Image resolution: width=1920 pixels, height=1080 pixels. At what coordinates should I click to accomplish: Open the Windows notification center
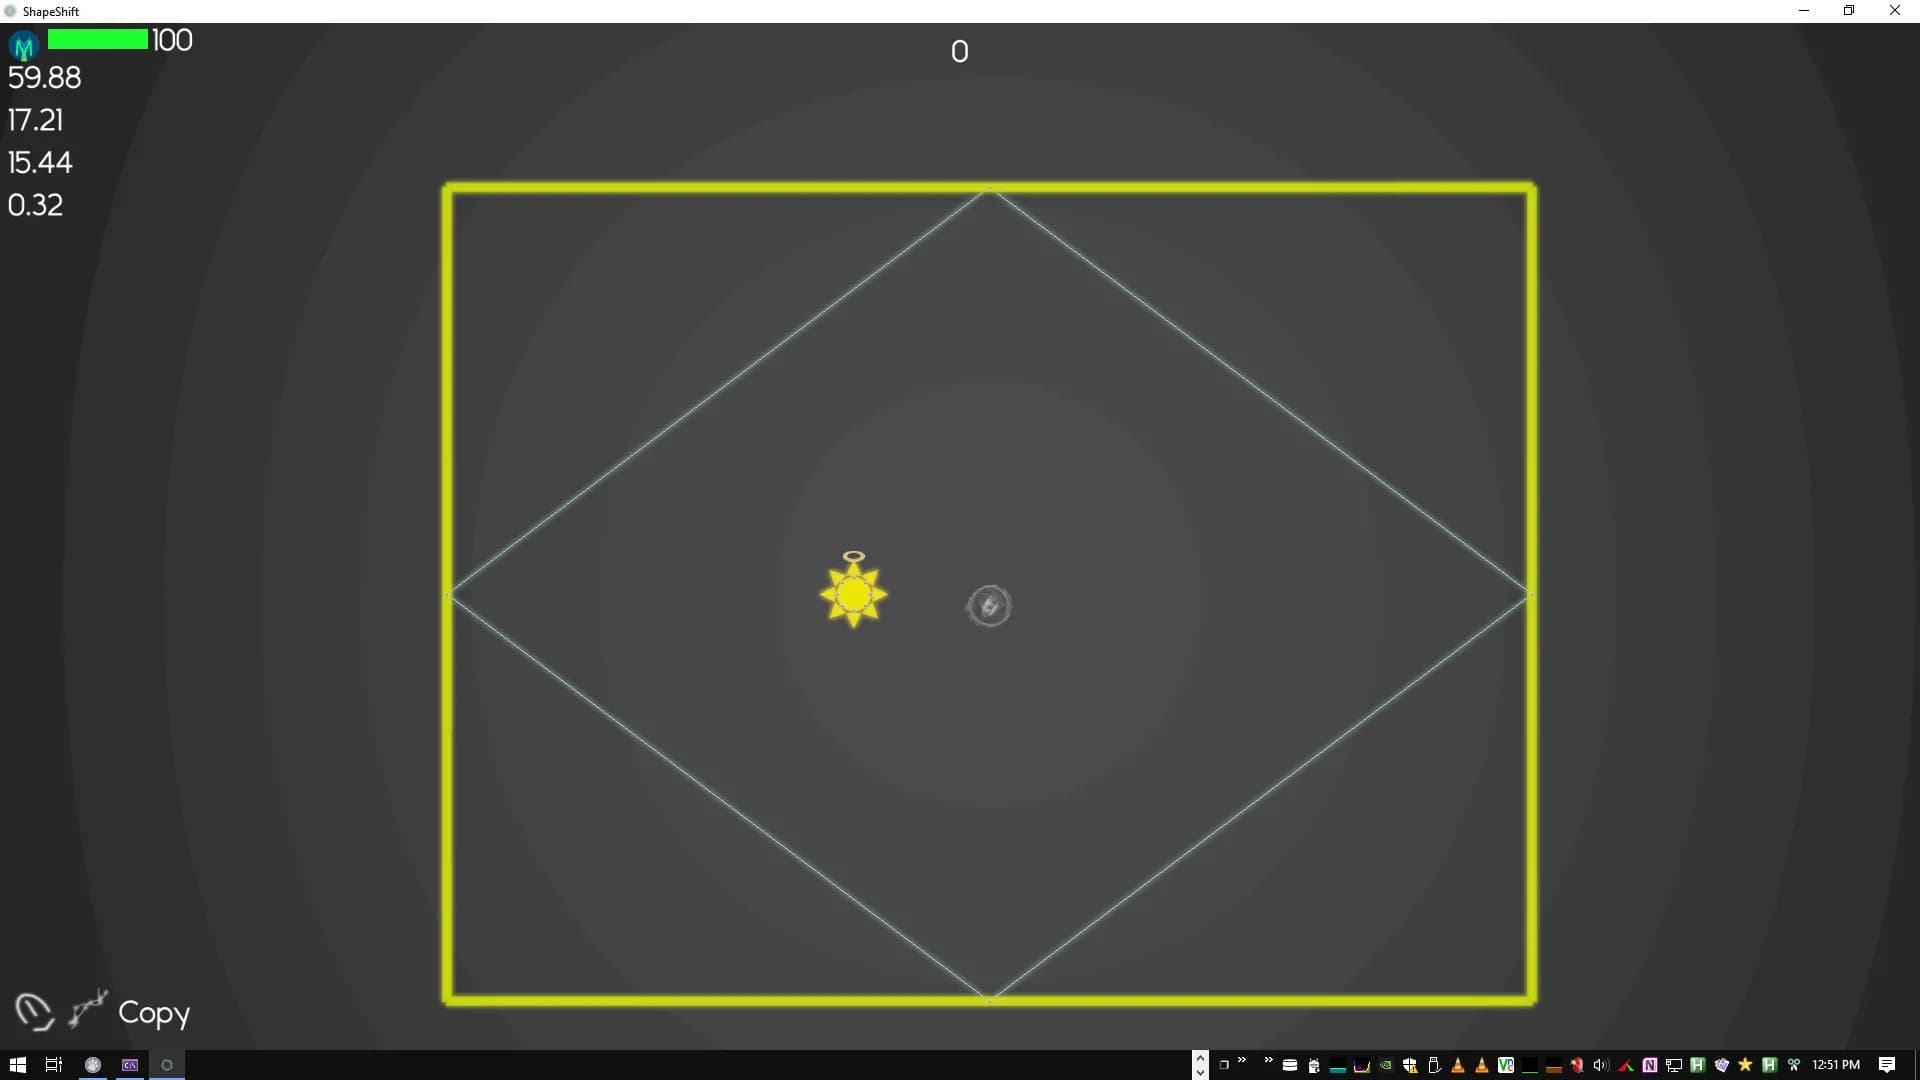coord(1887,1065)
